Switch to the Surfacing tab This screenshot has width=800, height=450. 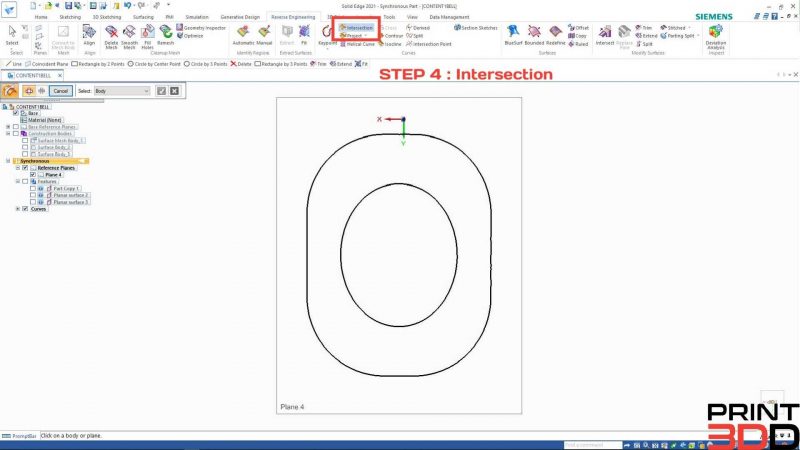[143, 17]
